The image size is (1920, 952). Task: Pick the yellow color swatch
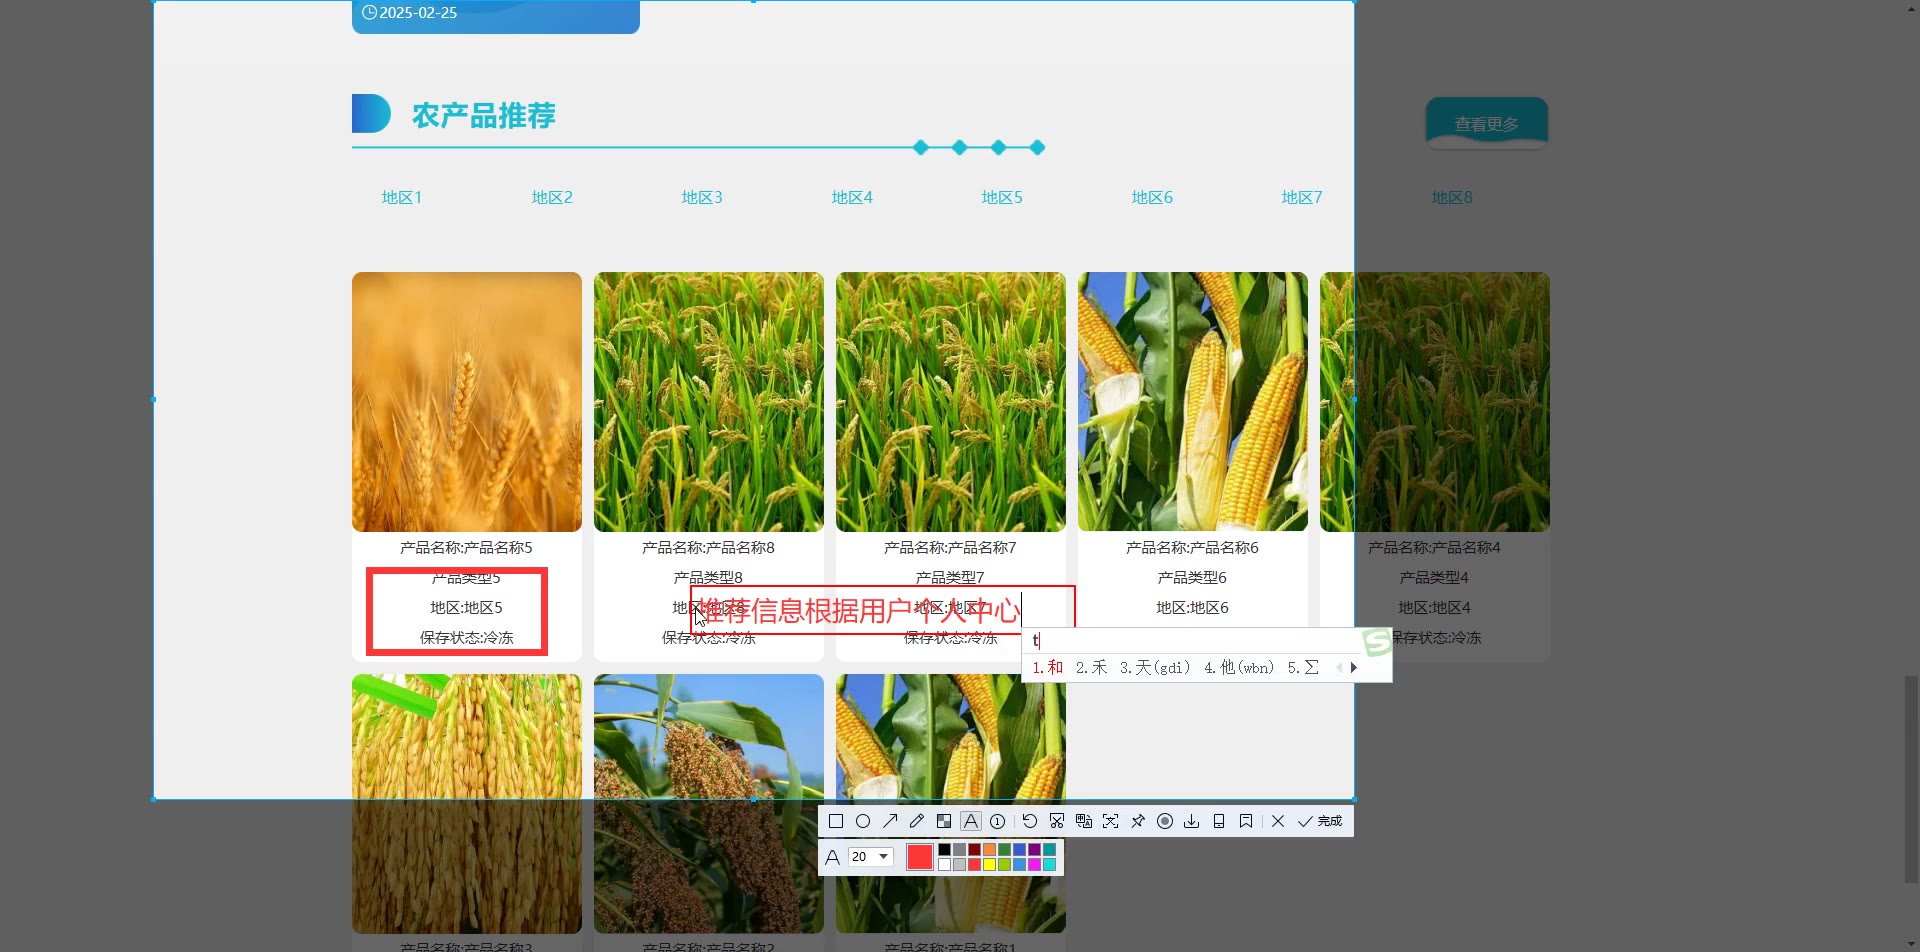989,864
